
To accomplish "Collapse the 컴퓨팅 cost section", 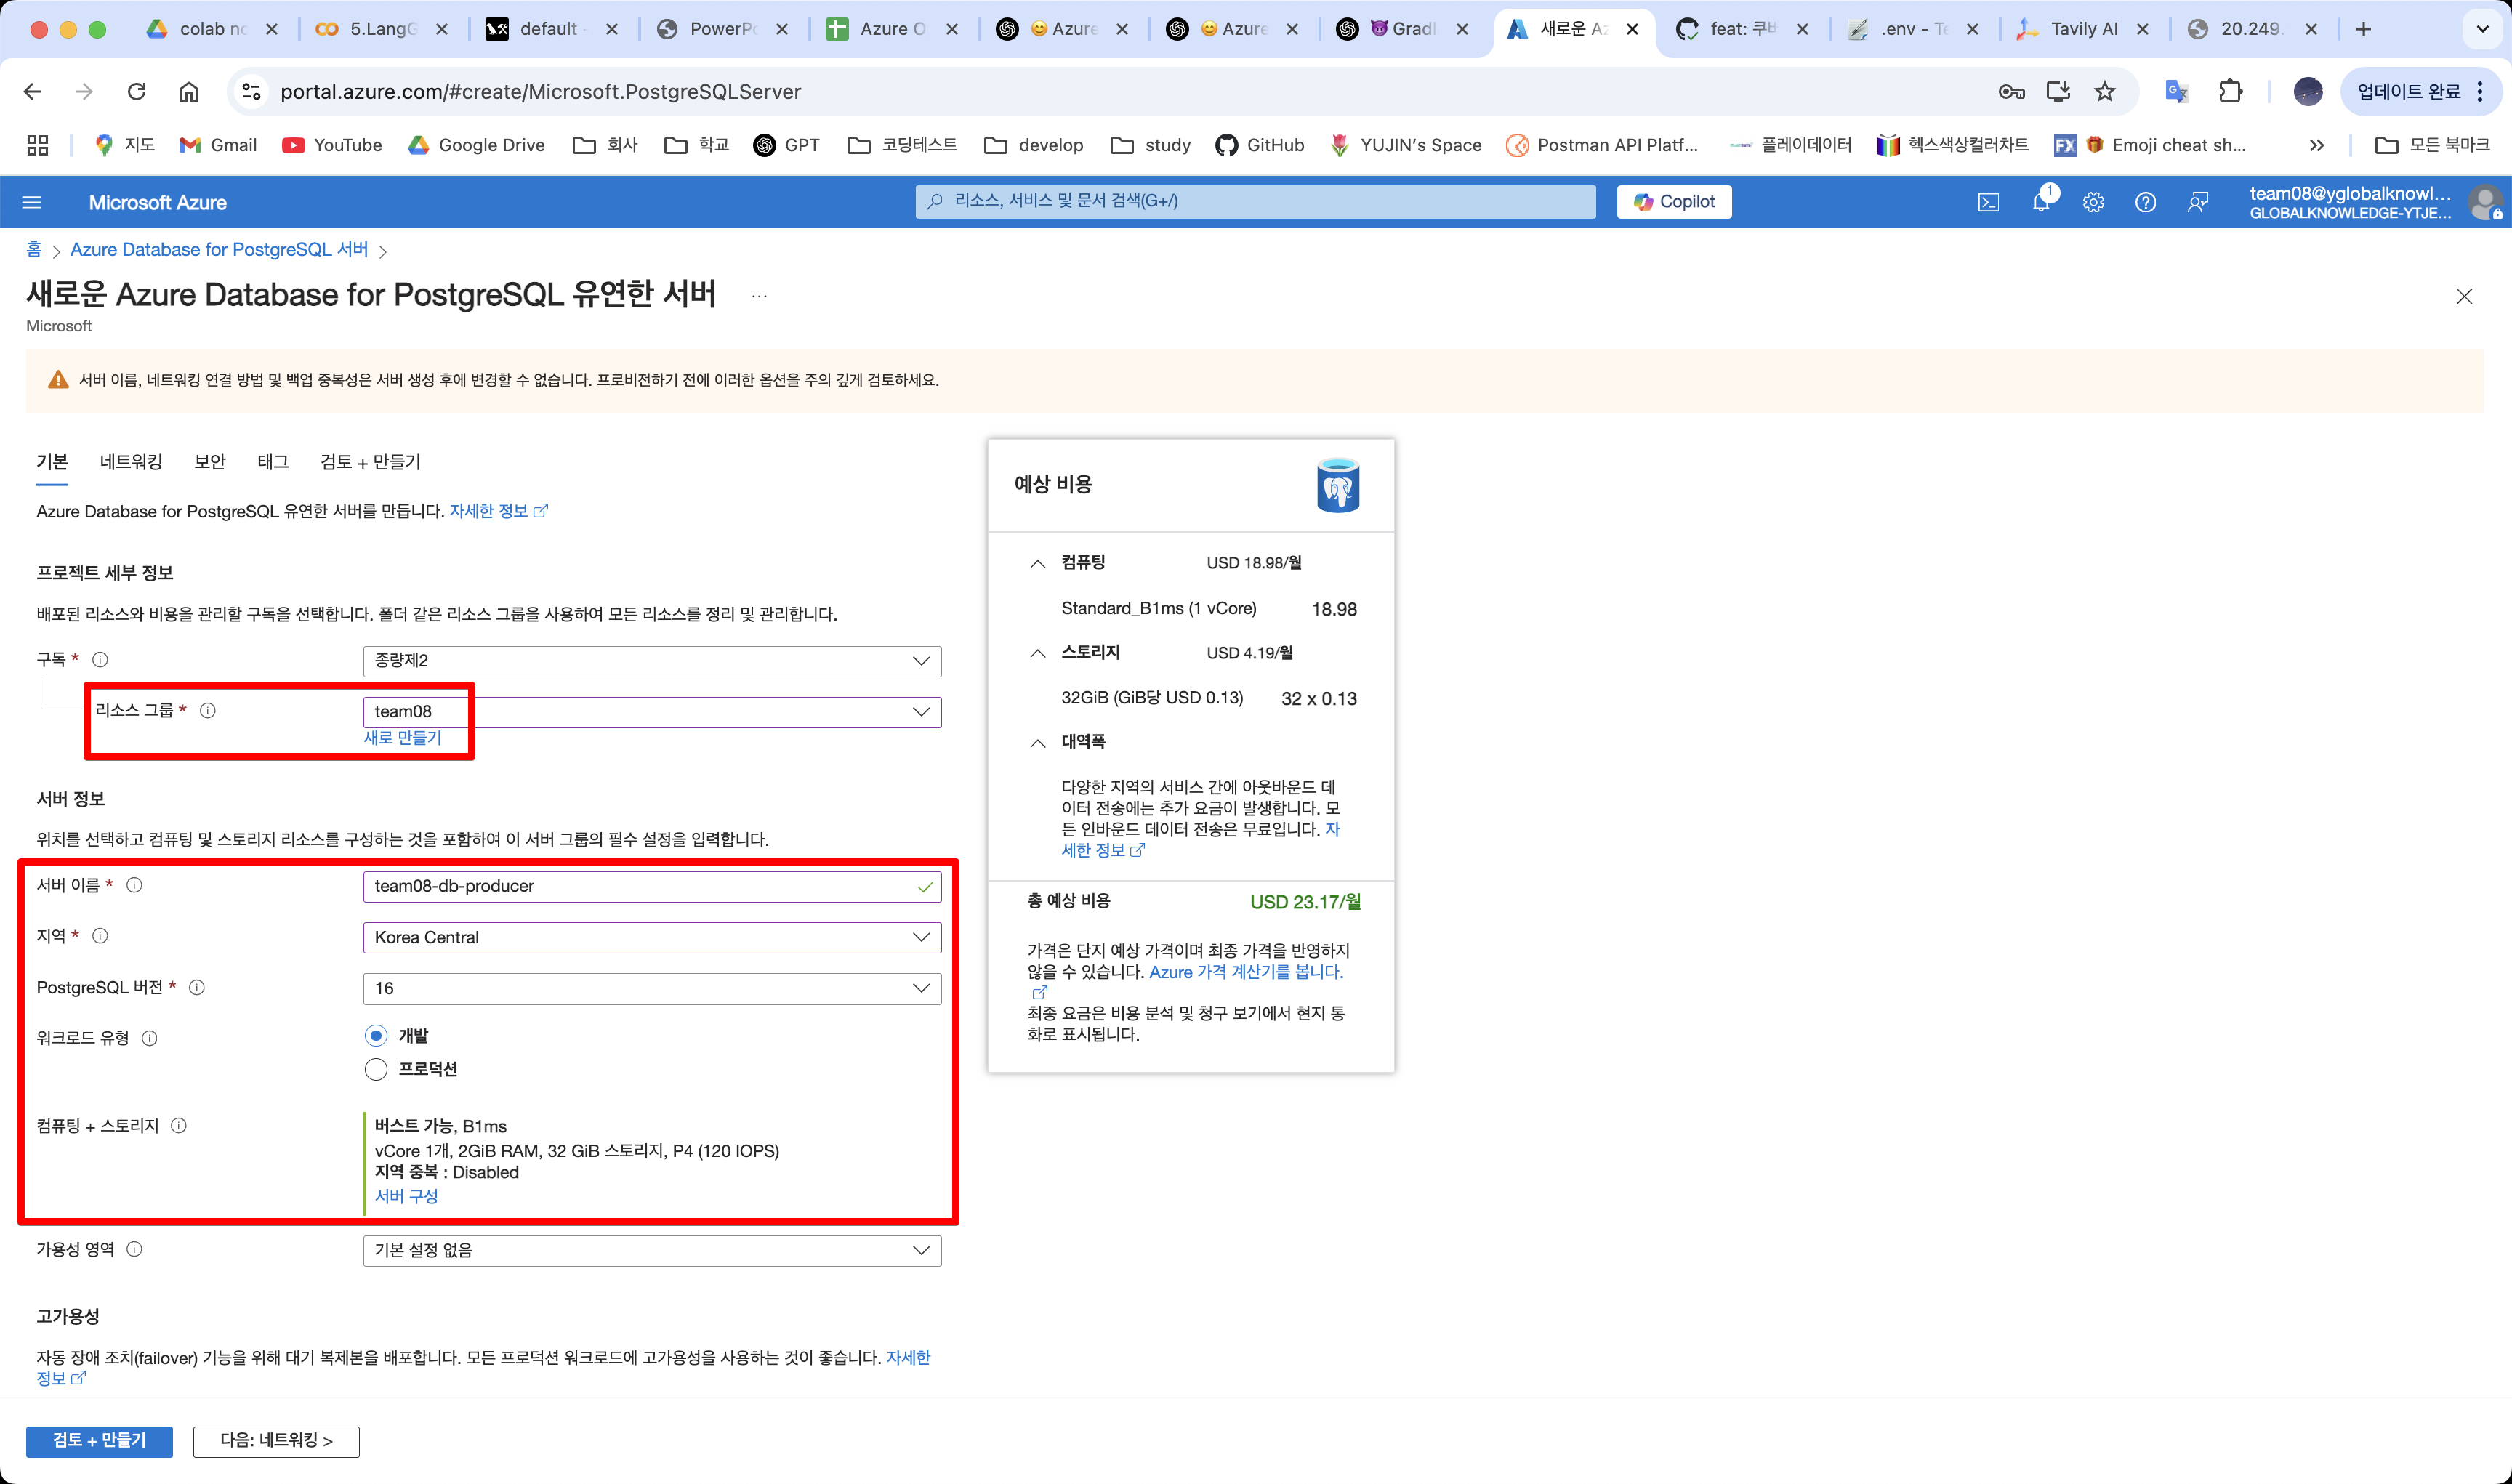I will click(x=1038, y=564).
